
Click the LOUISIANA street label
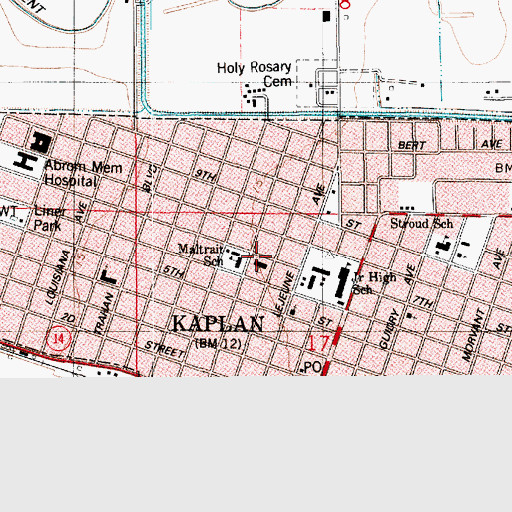pos(57,277)
